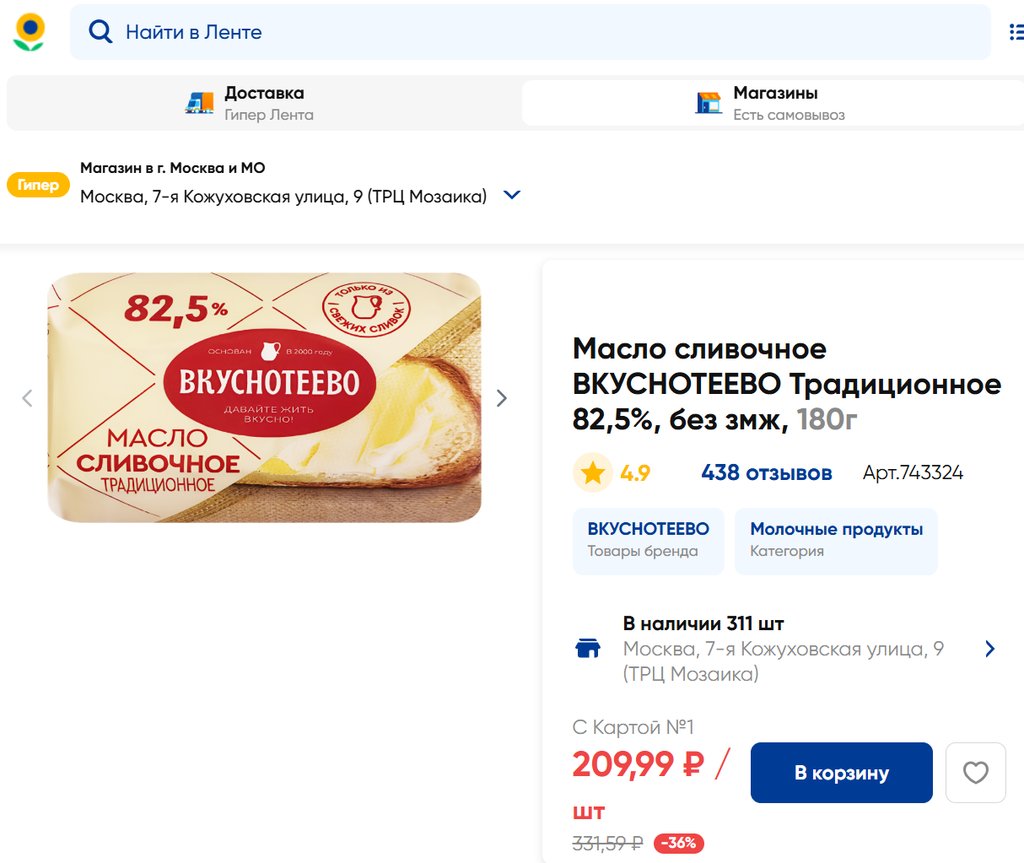1024x863 pixels.
Task: Click the yellow rating star icon
Action: [x=593, y=473]
